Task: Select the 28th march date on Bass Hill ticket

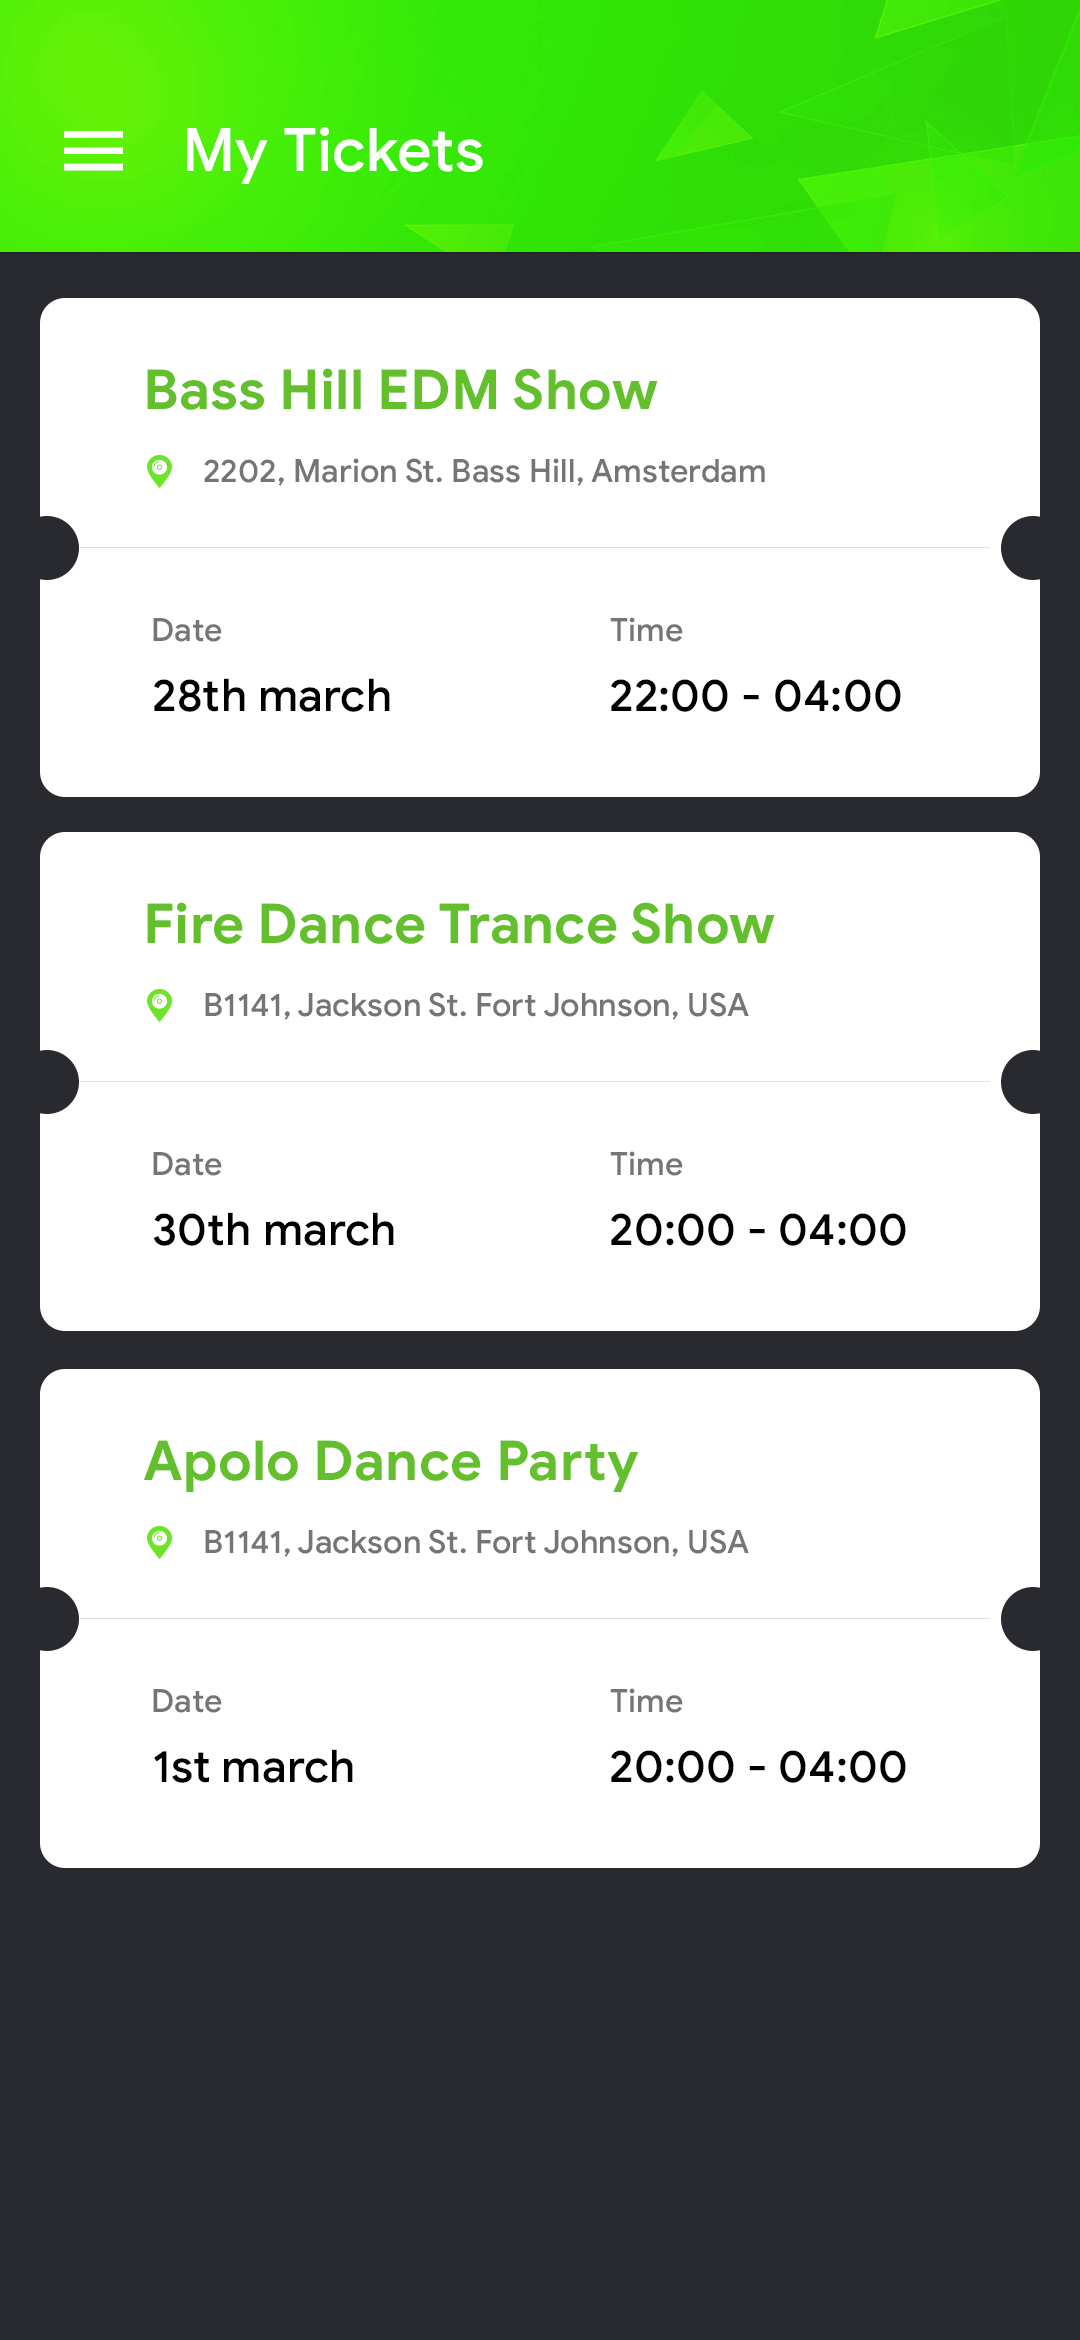Action: pos(271,695)
